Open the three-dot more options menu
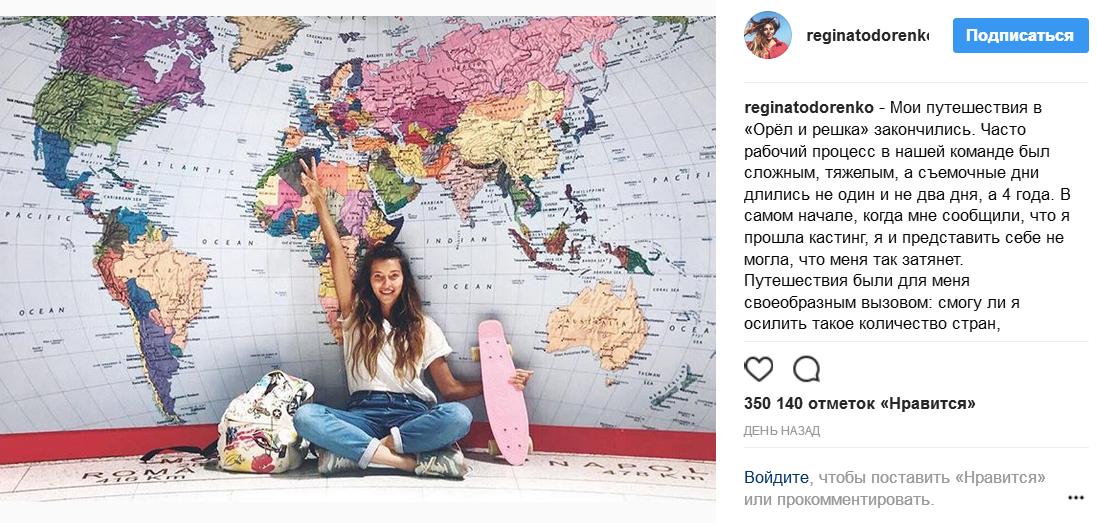 [x=1076, y=498]
